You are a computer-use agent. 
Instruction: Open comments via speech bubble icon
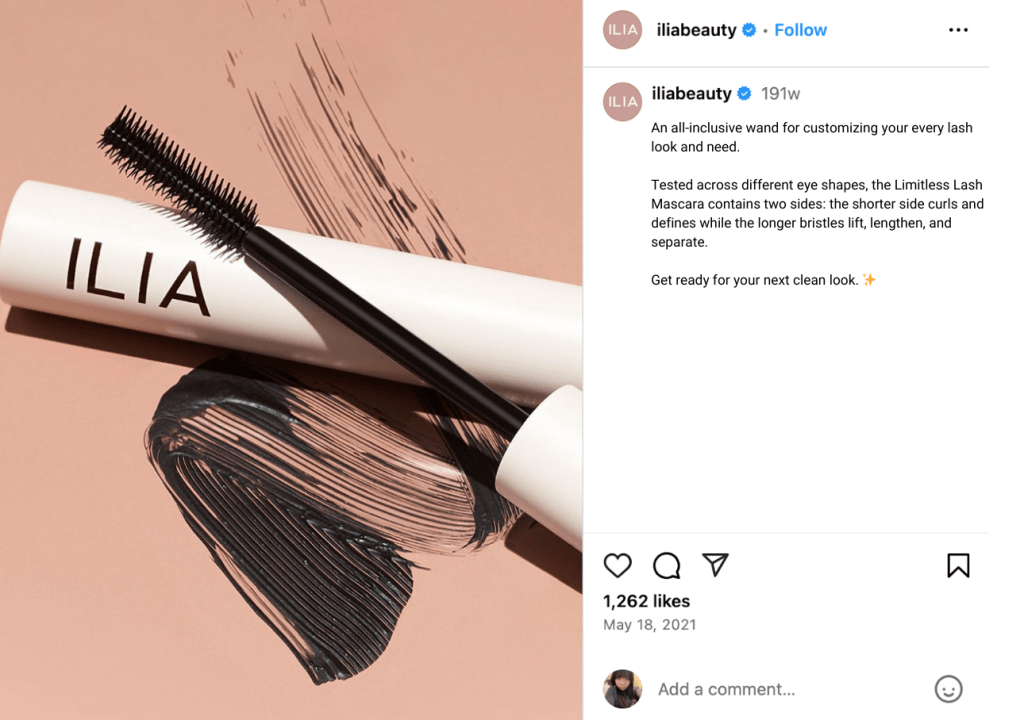(666, 565)
